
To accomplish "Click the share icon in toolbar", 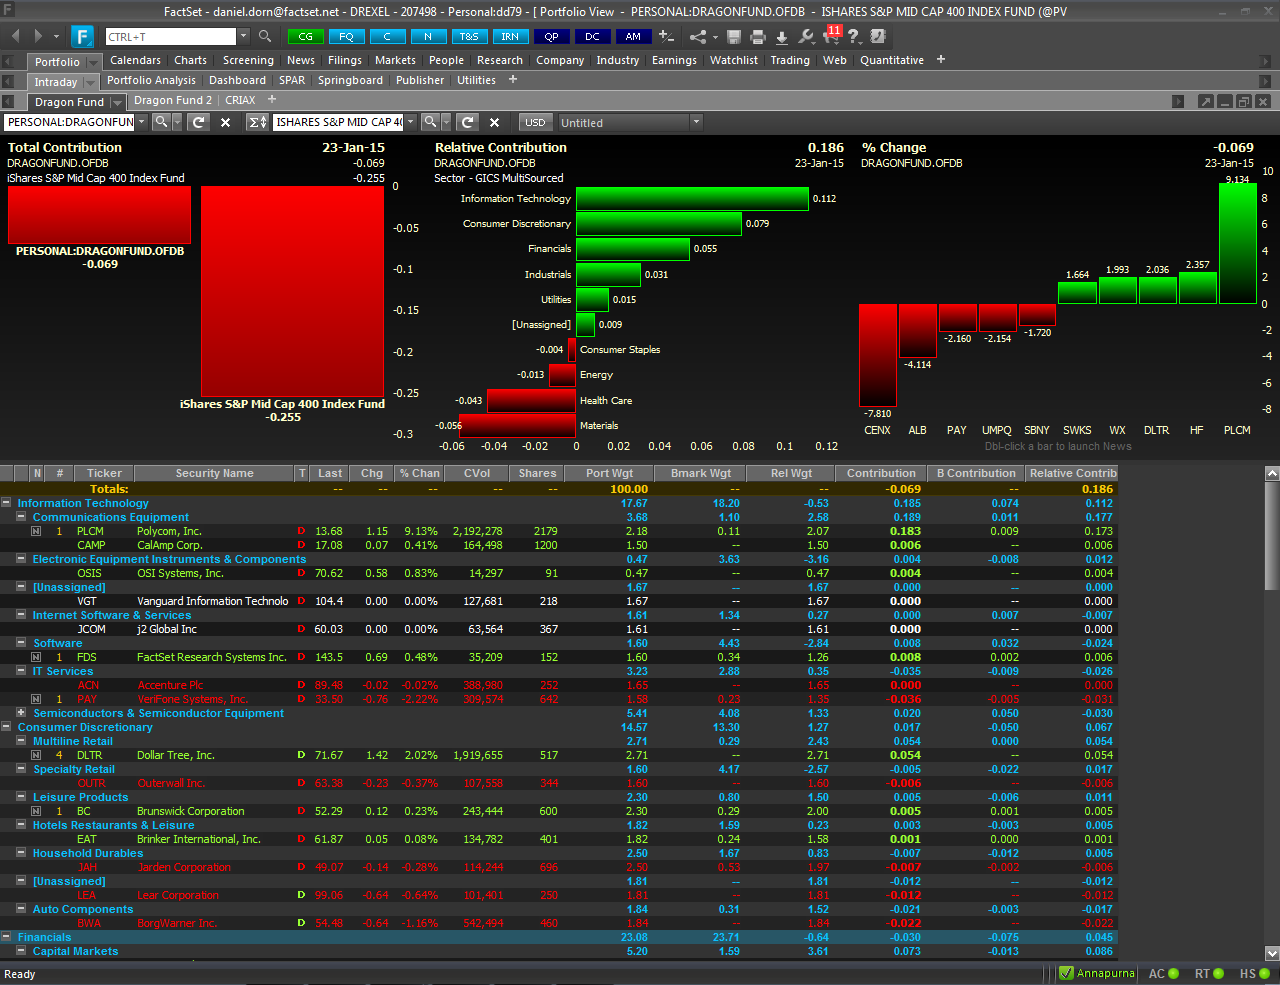I will [698, 37].
